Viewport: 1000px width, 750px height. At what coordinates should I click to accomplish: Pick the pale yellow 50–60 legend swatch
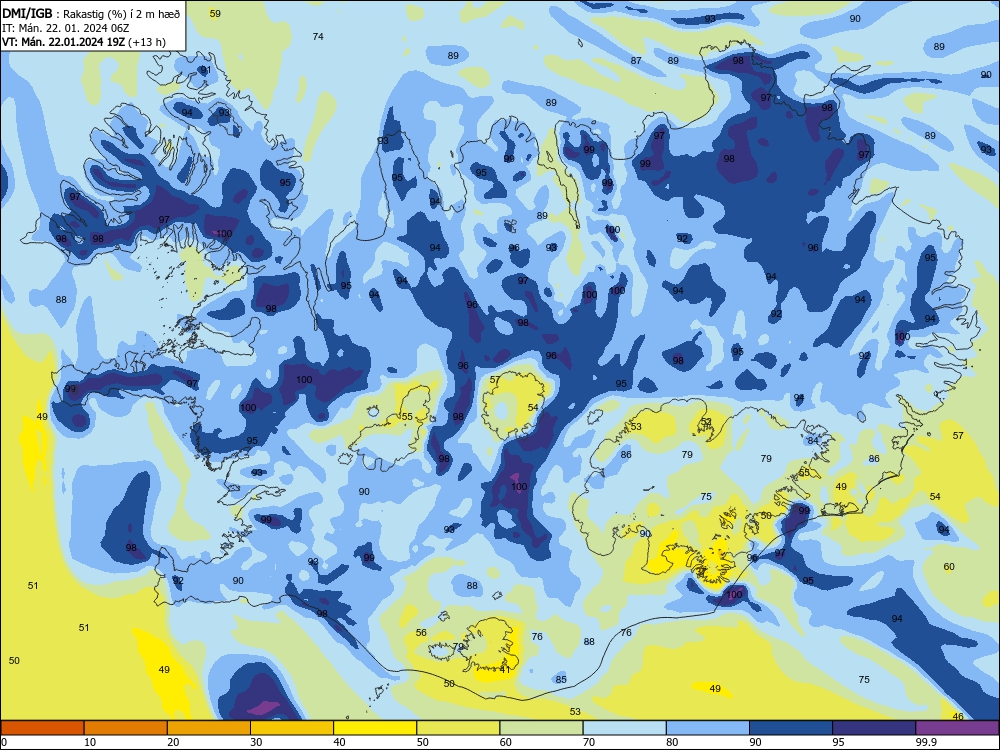coord(458,728)
